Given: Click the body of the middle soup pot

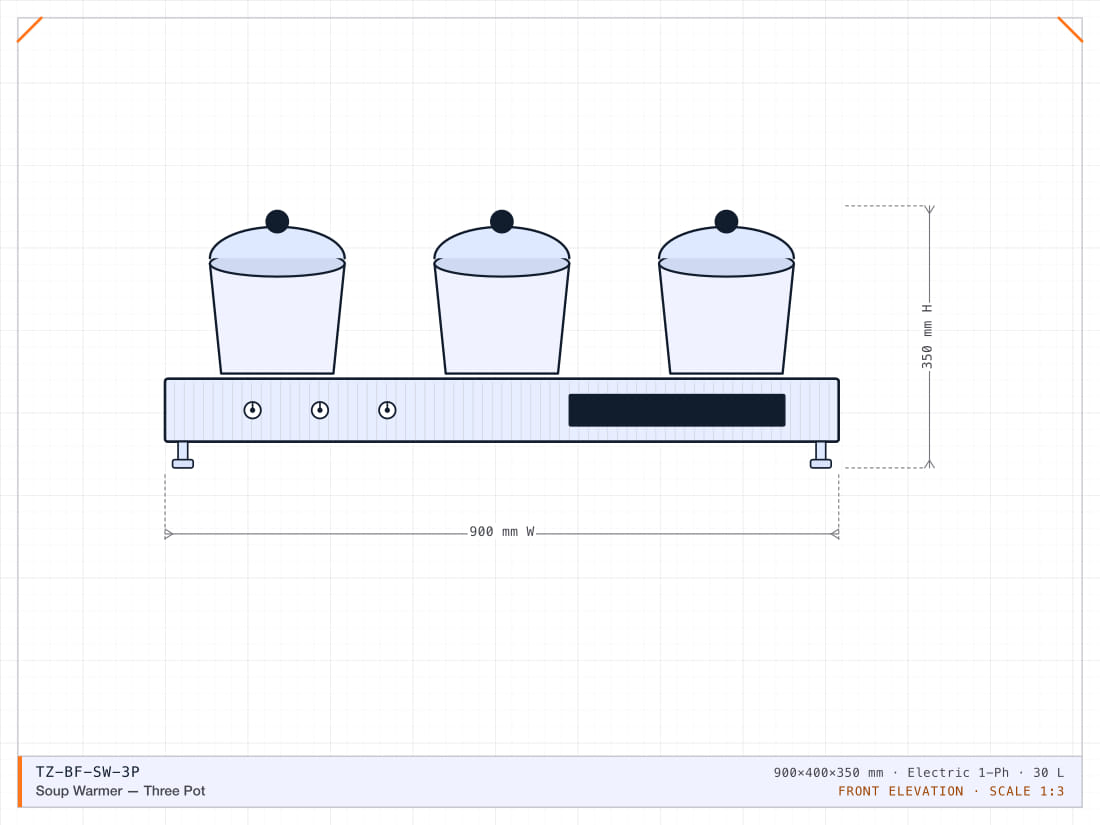Looking at the screenshot, I should pos(502,319).
